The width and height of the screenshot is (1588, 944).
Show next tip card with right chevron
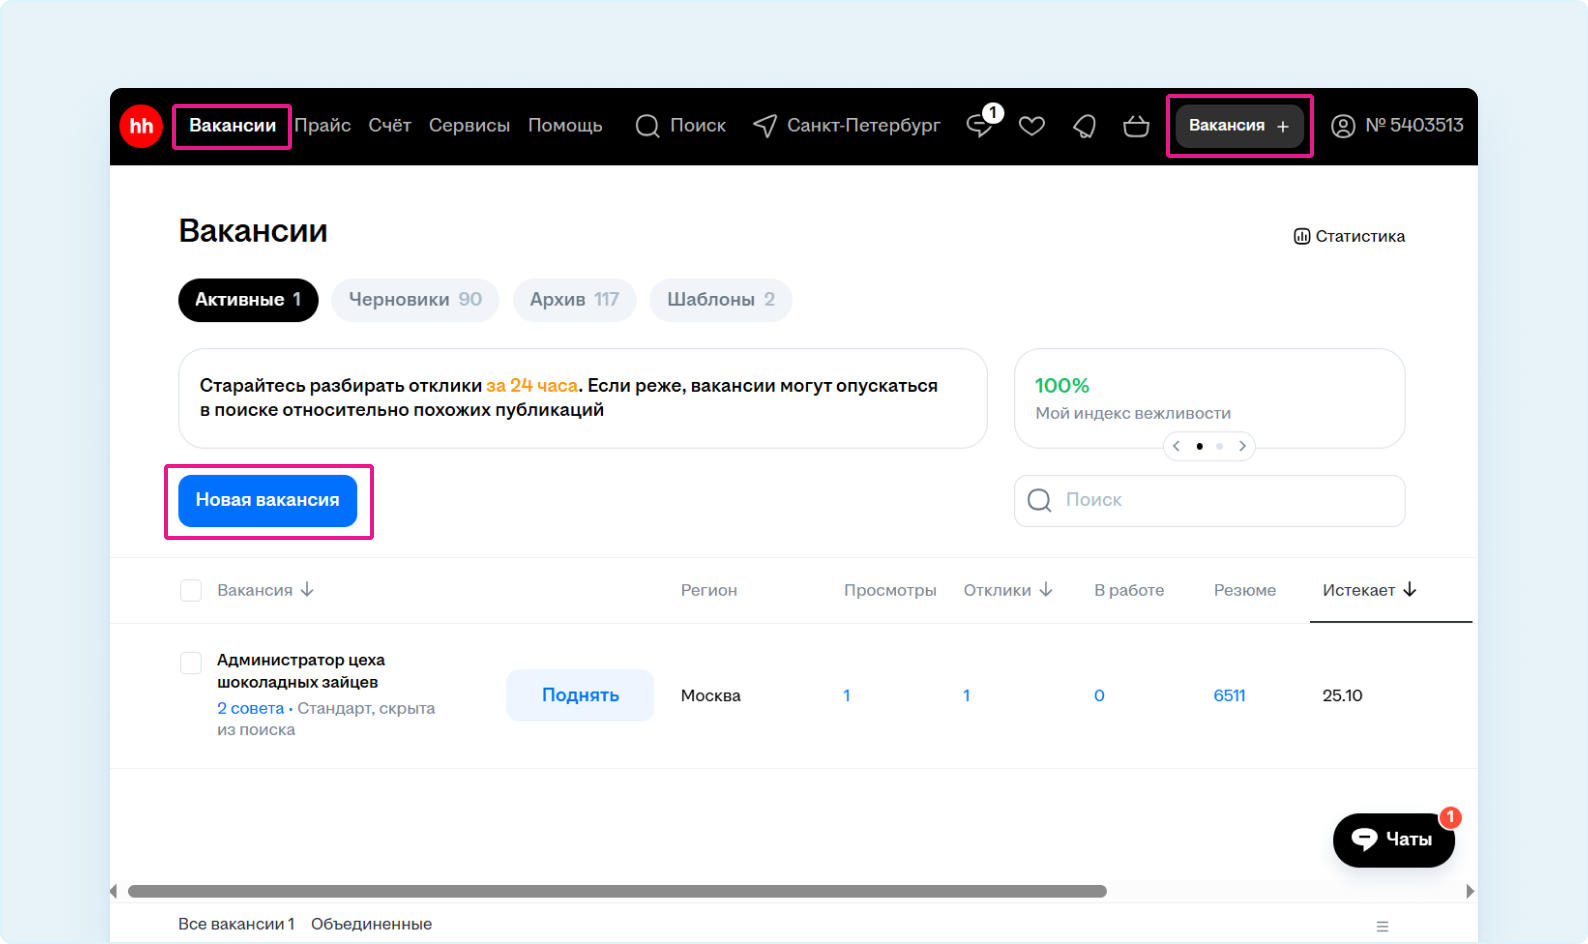[1242, 446]
